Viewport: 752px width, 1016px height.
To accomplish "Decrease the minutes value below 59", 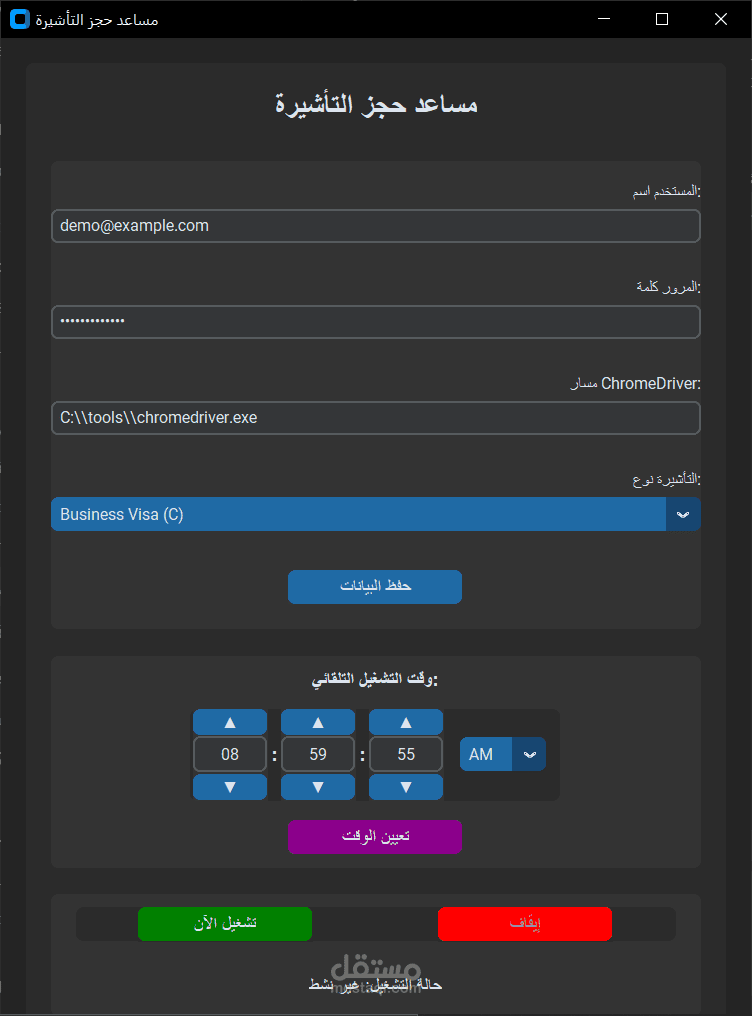I will (318, 787).
